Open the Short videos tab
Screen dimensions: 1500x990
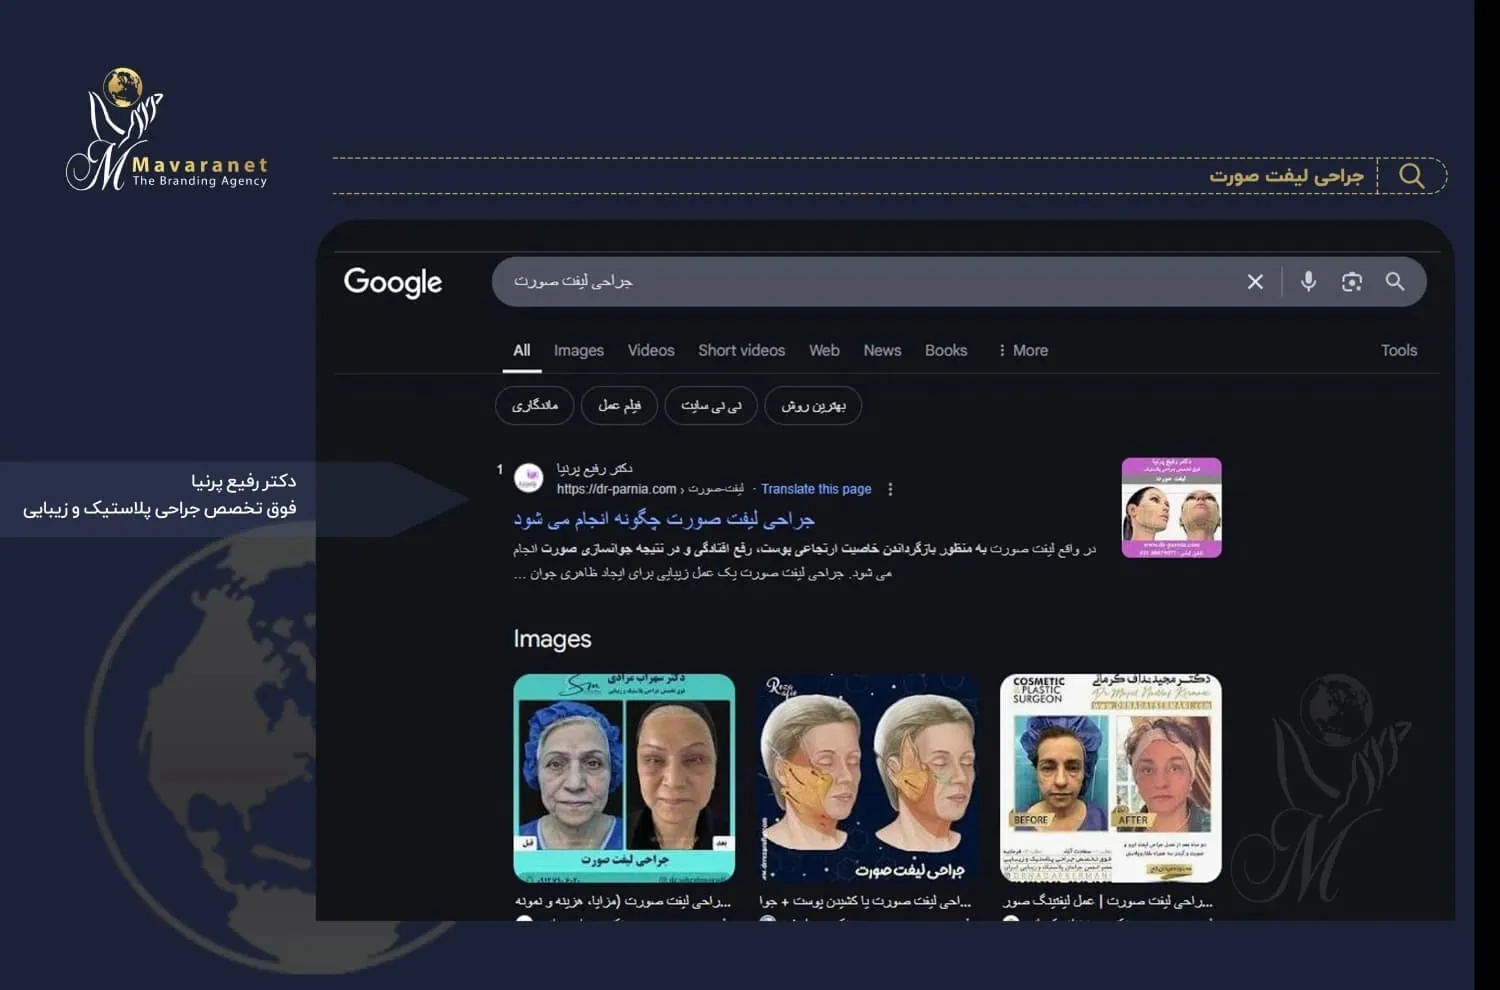coord(741,350)
